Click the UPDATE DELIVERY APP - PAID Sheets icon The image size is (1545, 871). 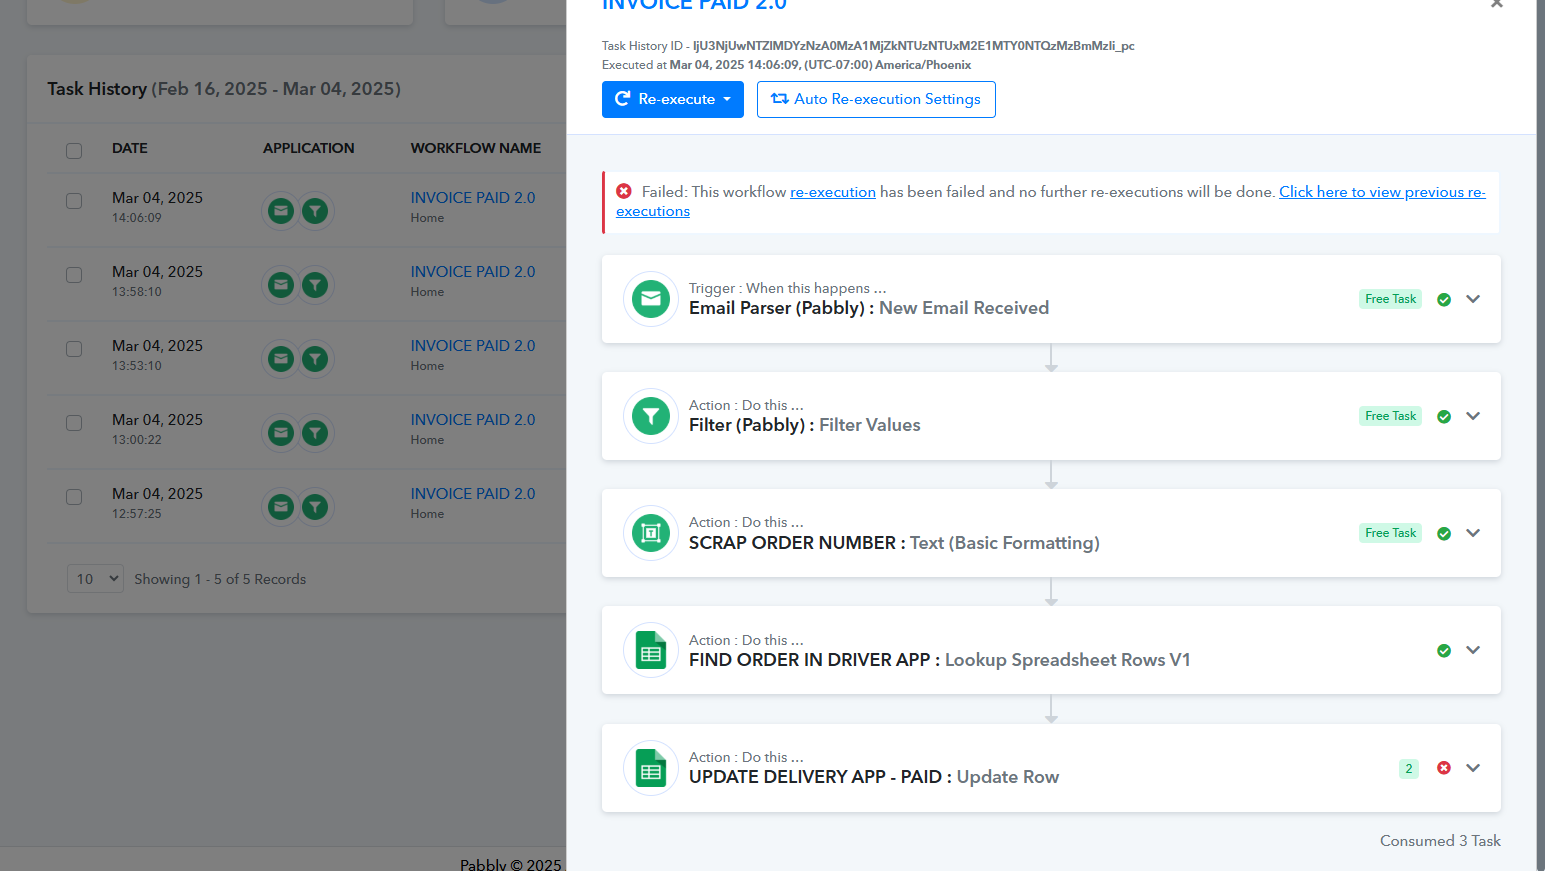[x=651, y=768]
